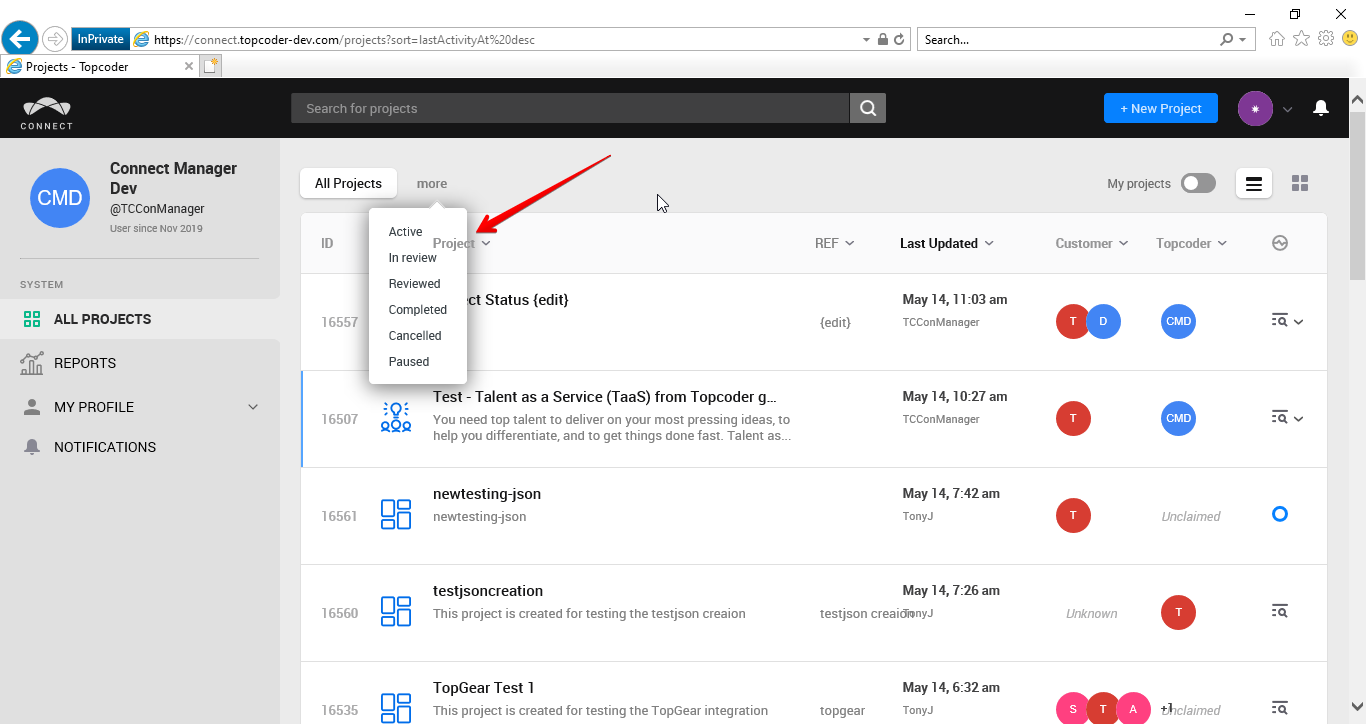Open browser favorites star
The height and width of the screenshot is (724, 1366).
pos(1301,39)
